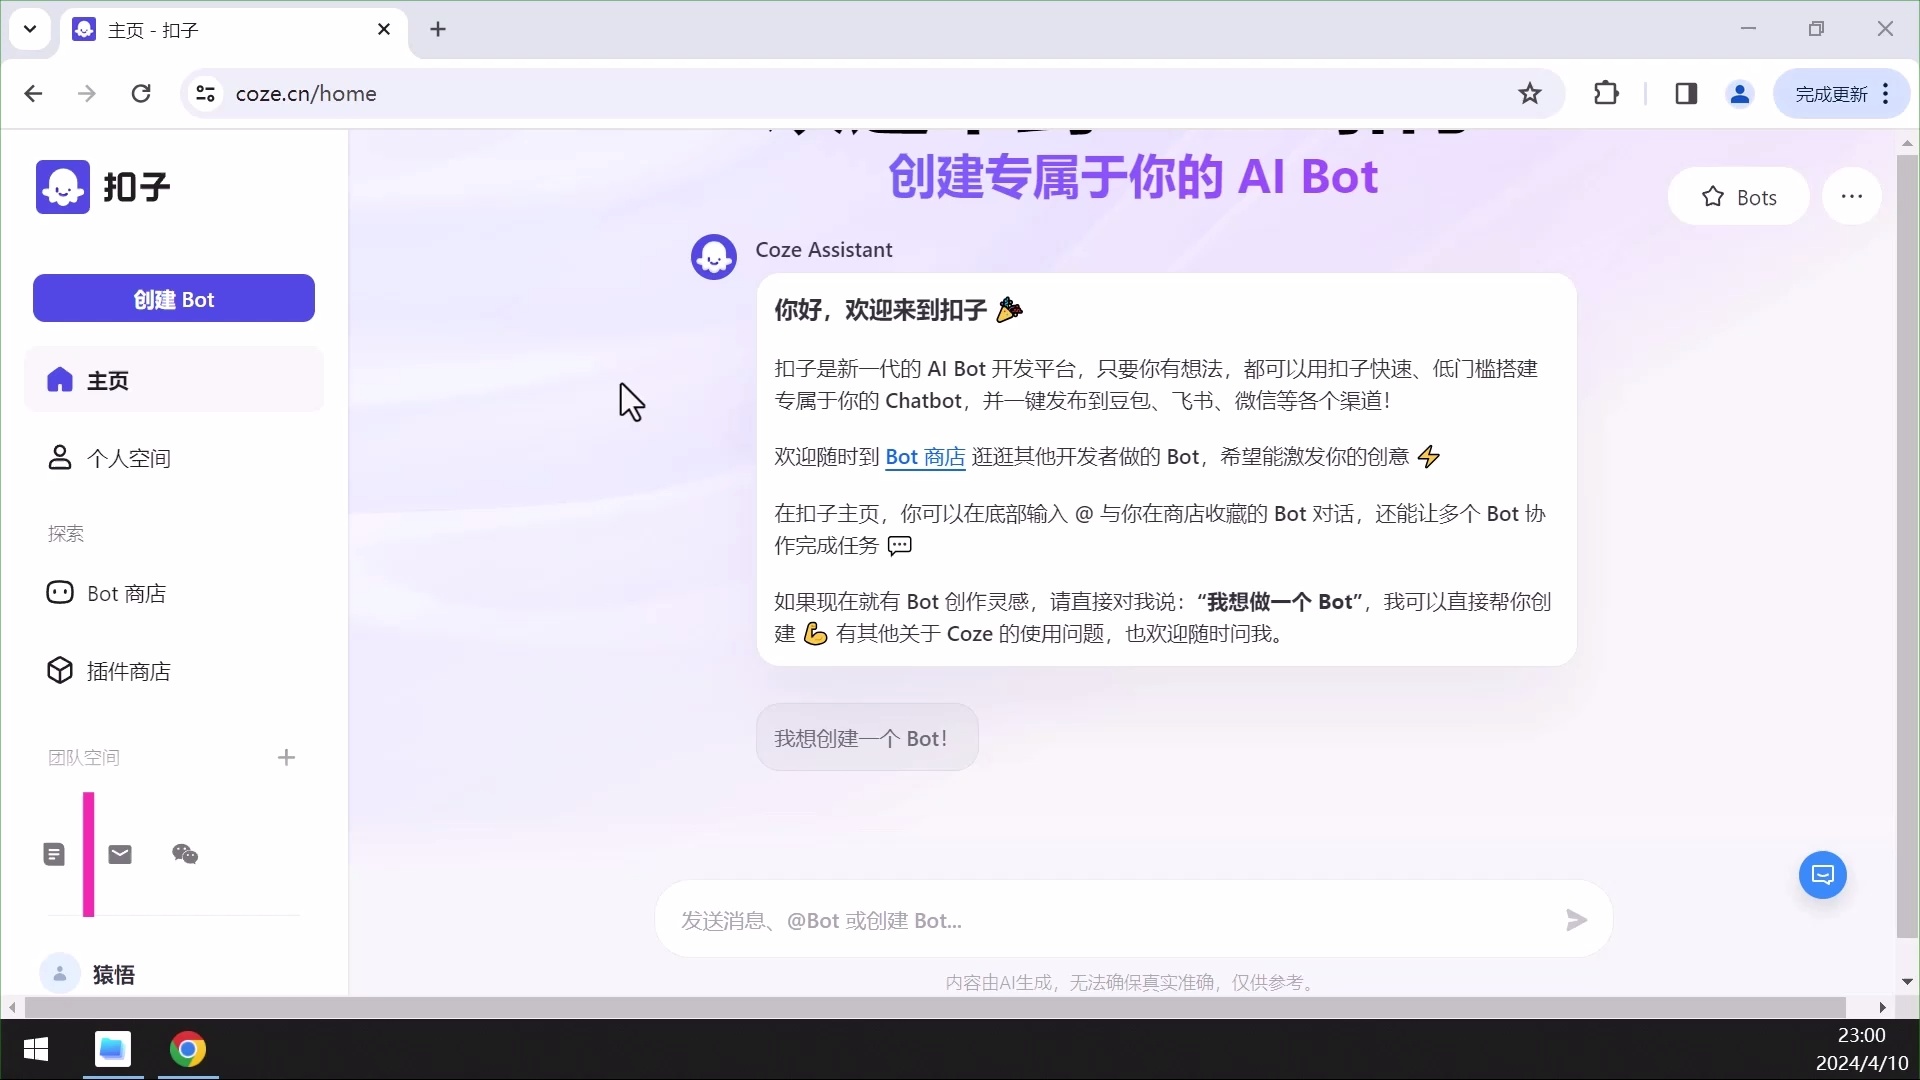Open the Bot 商店 link in the chat message
Image resolution: width=1920 pixels, height=1080 pixels.
(x=925, y=457)
